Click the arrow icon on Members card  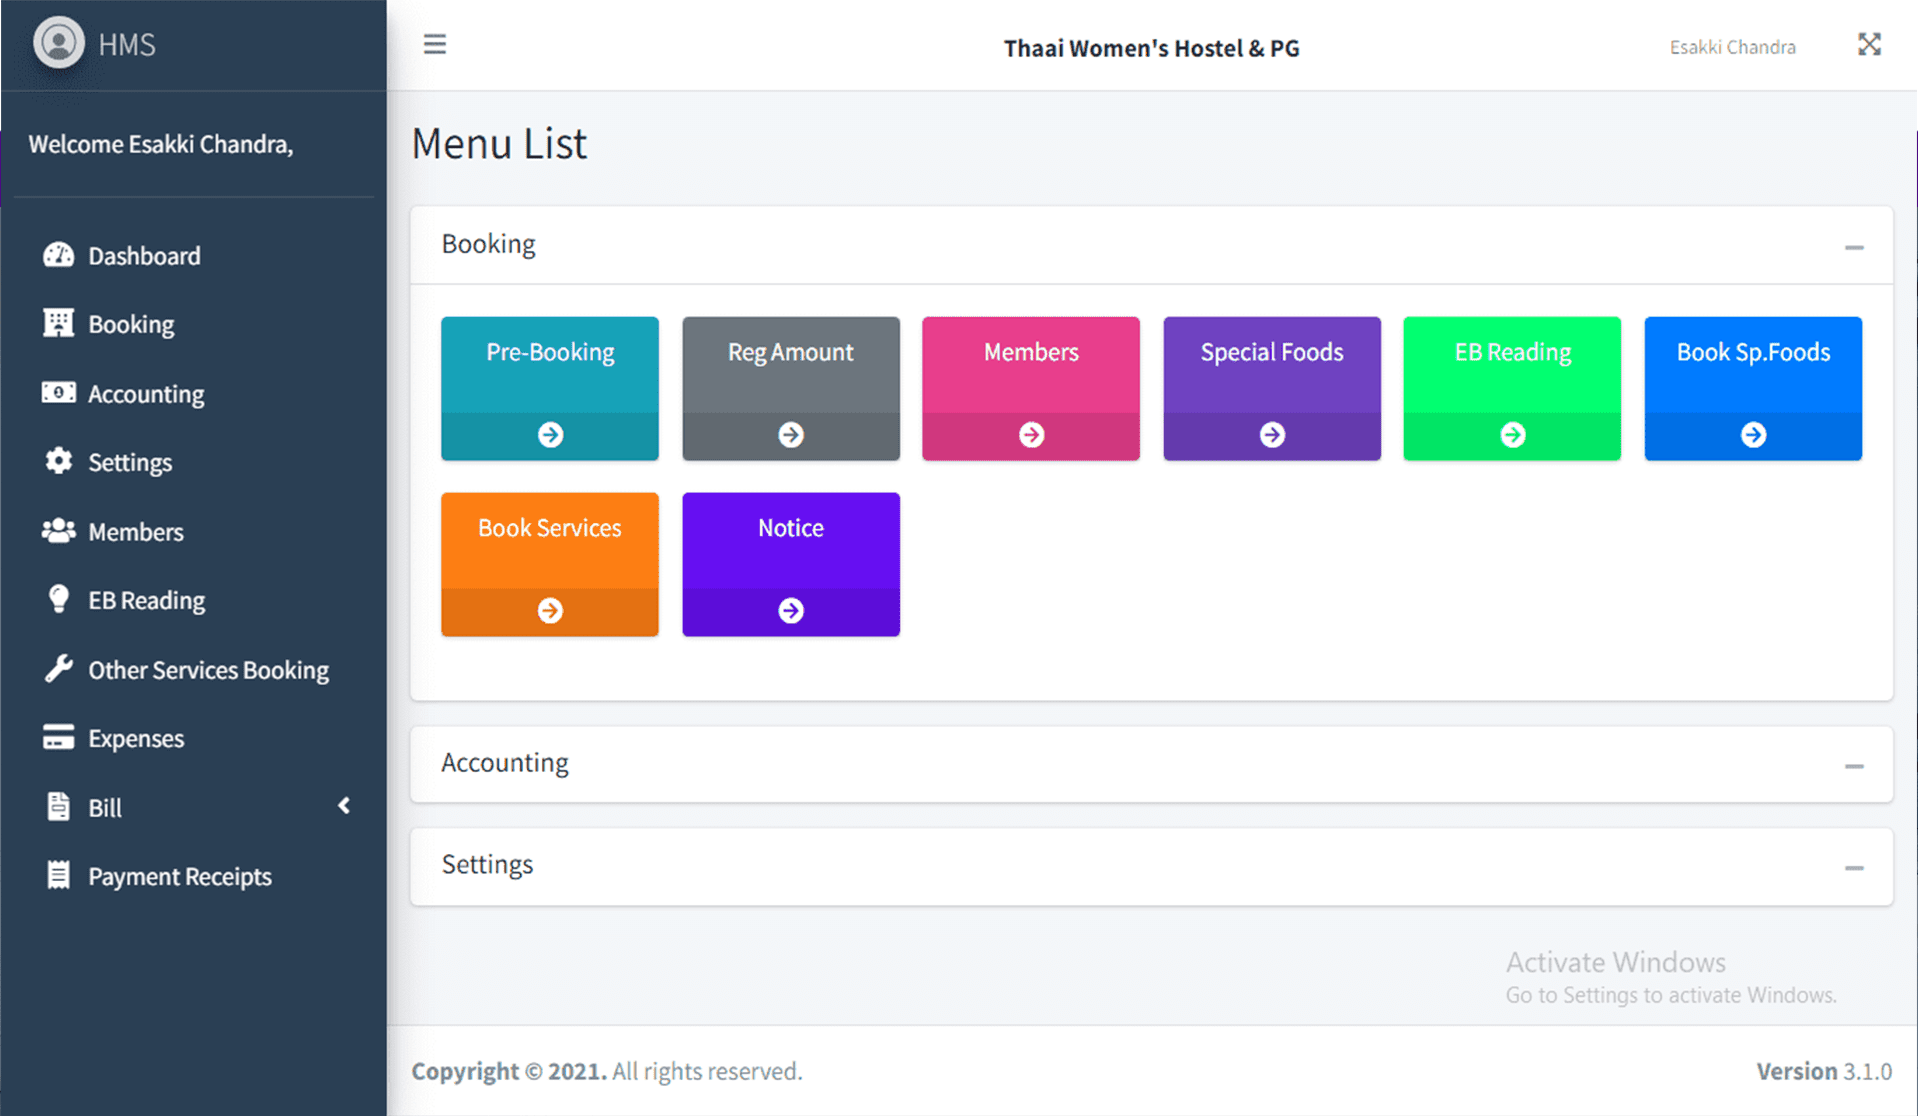pyautogui.click(x=1031, y=435)
